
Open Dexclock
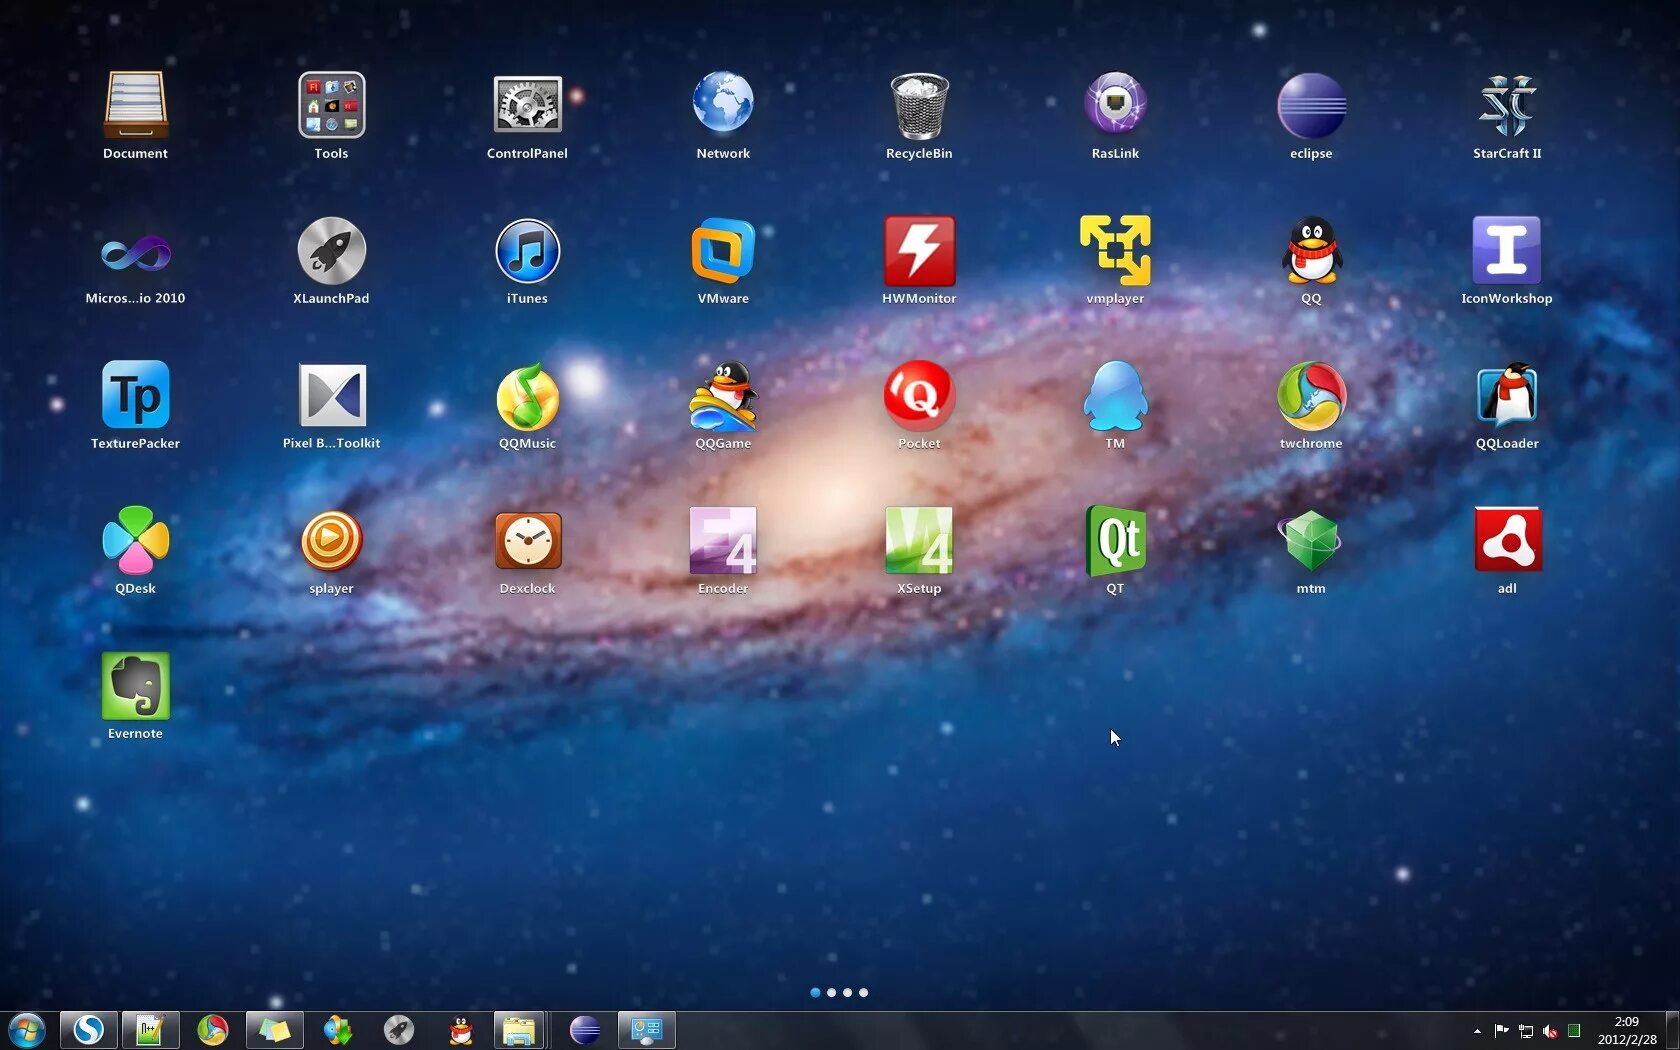click(527, 540)
